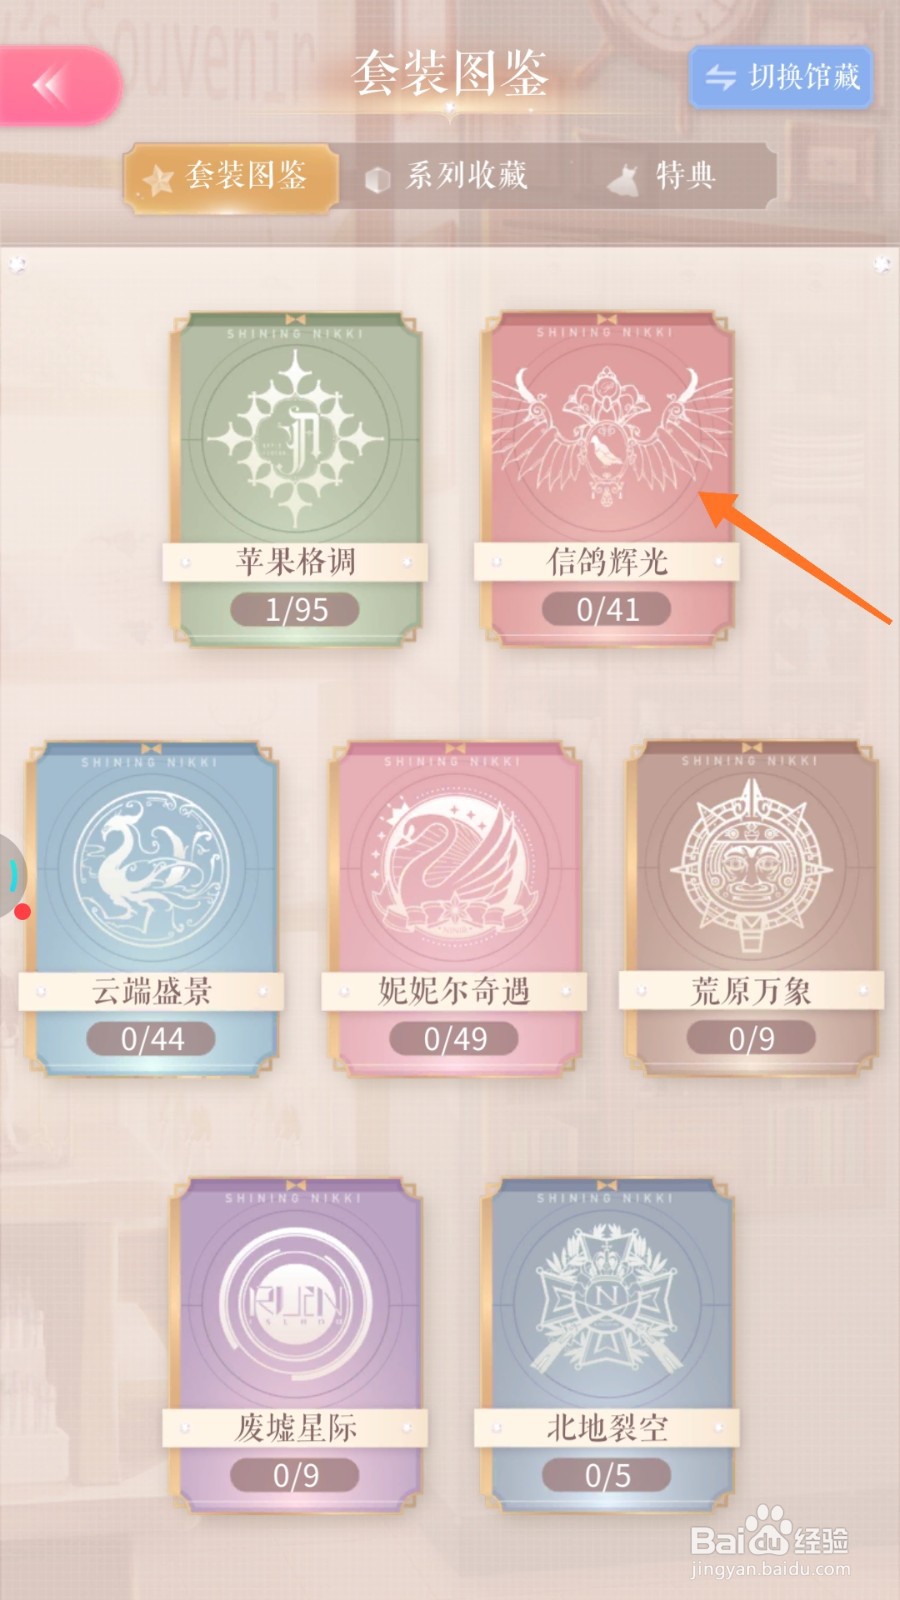Open the 苹果格调 emblem card

coord(295,479)
